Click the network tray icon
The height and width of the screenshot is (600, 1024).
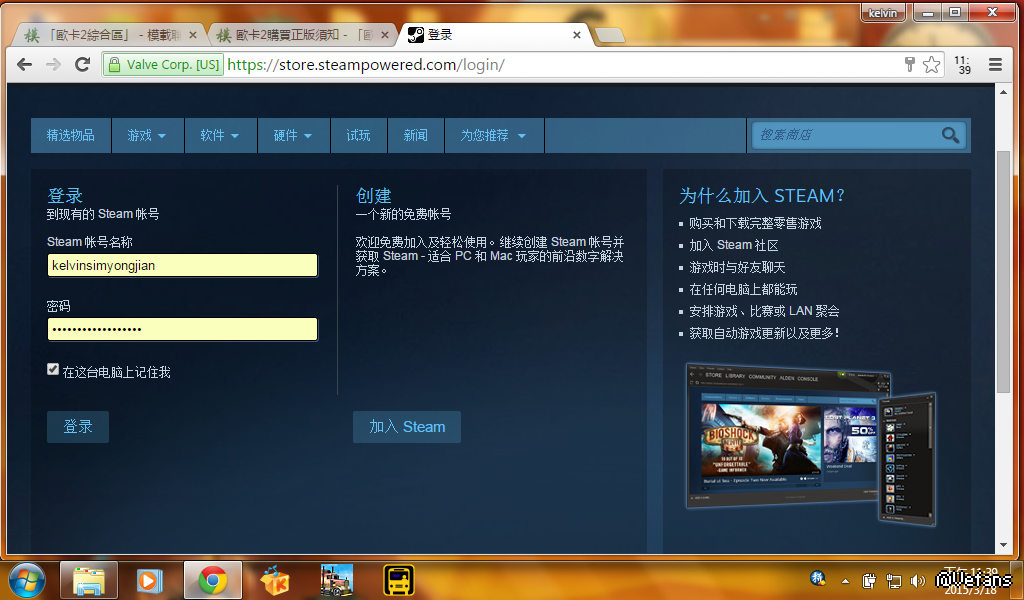pos(893,580)
